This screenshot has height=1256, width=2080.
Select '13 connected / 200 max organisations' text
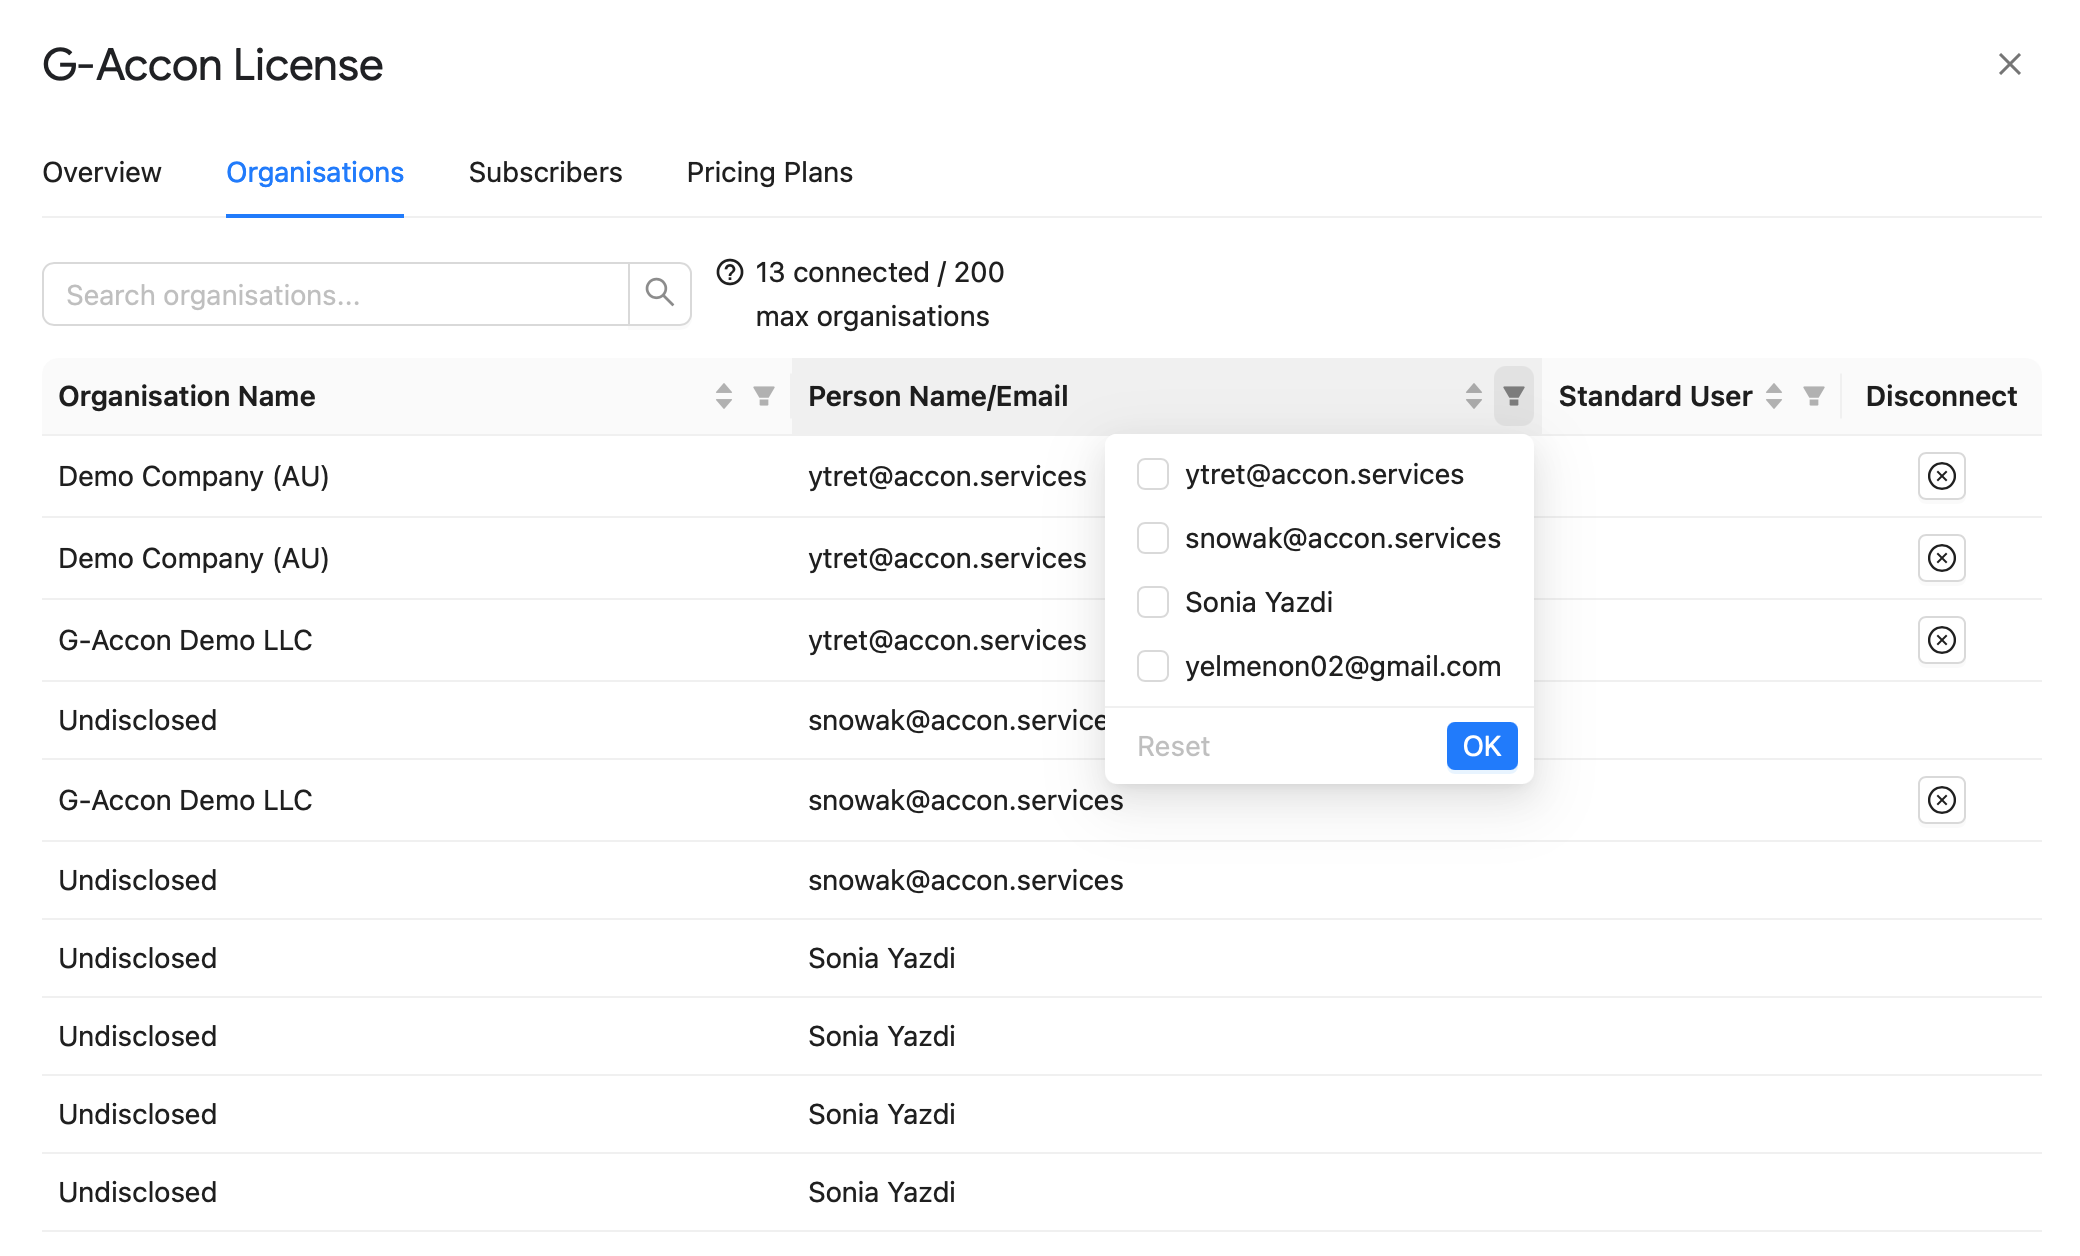click(x=880, y=294)
